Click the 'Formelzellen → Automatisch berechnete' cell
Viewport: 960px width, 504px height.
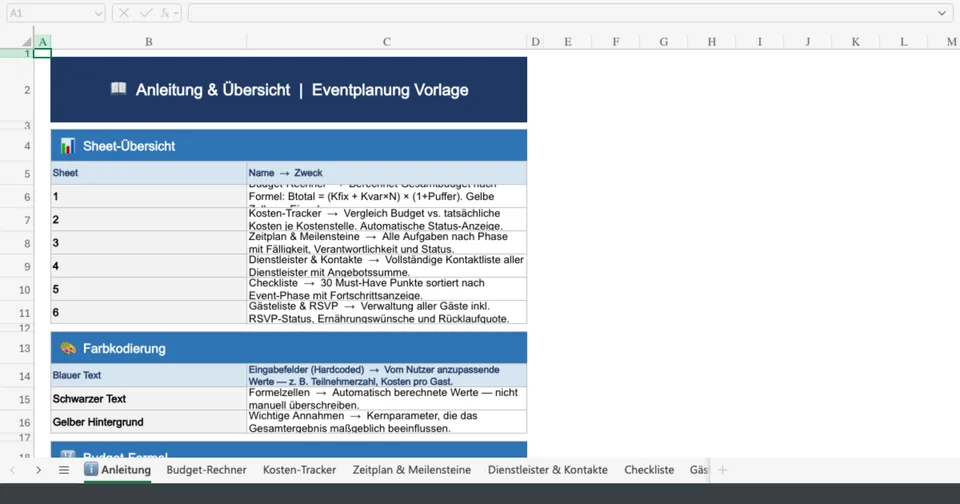pyautogui.click(x=386, y=399)
